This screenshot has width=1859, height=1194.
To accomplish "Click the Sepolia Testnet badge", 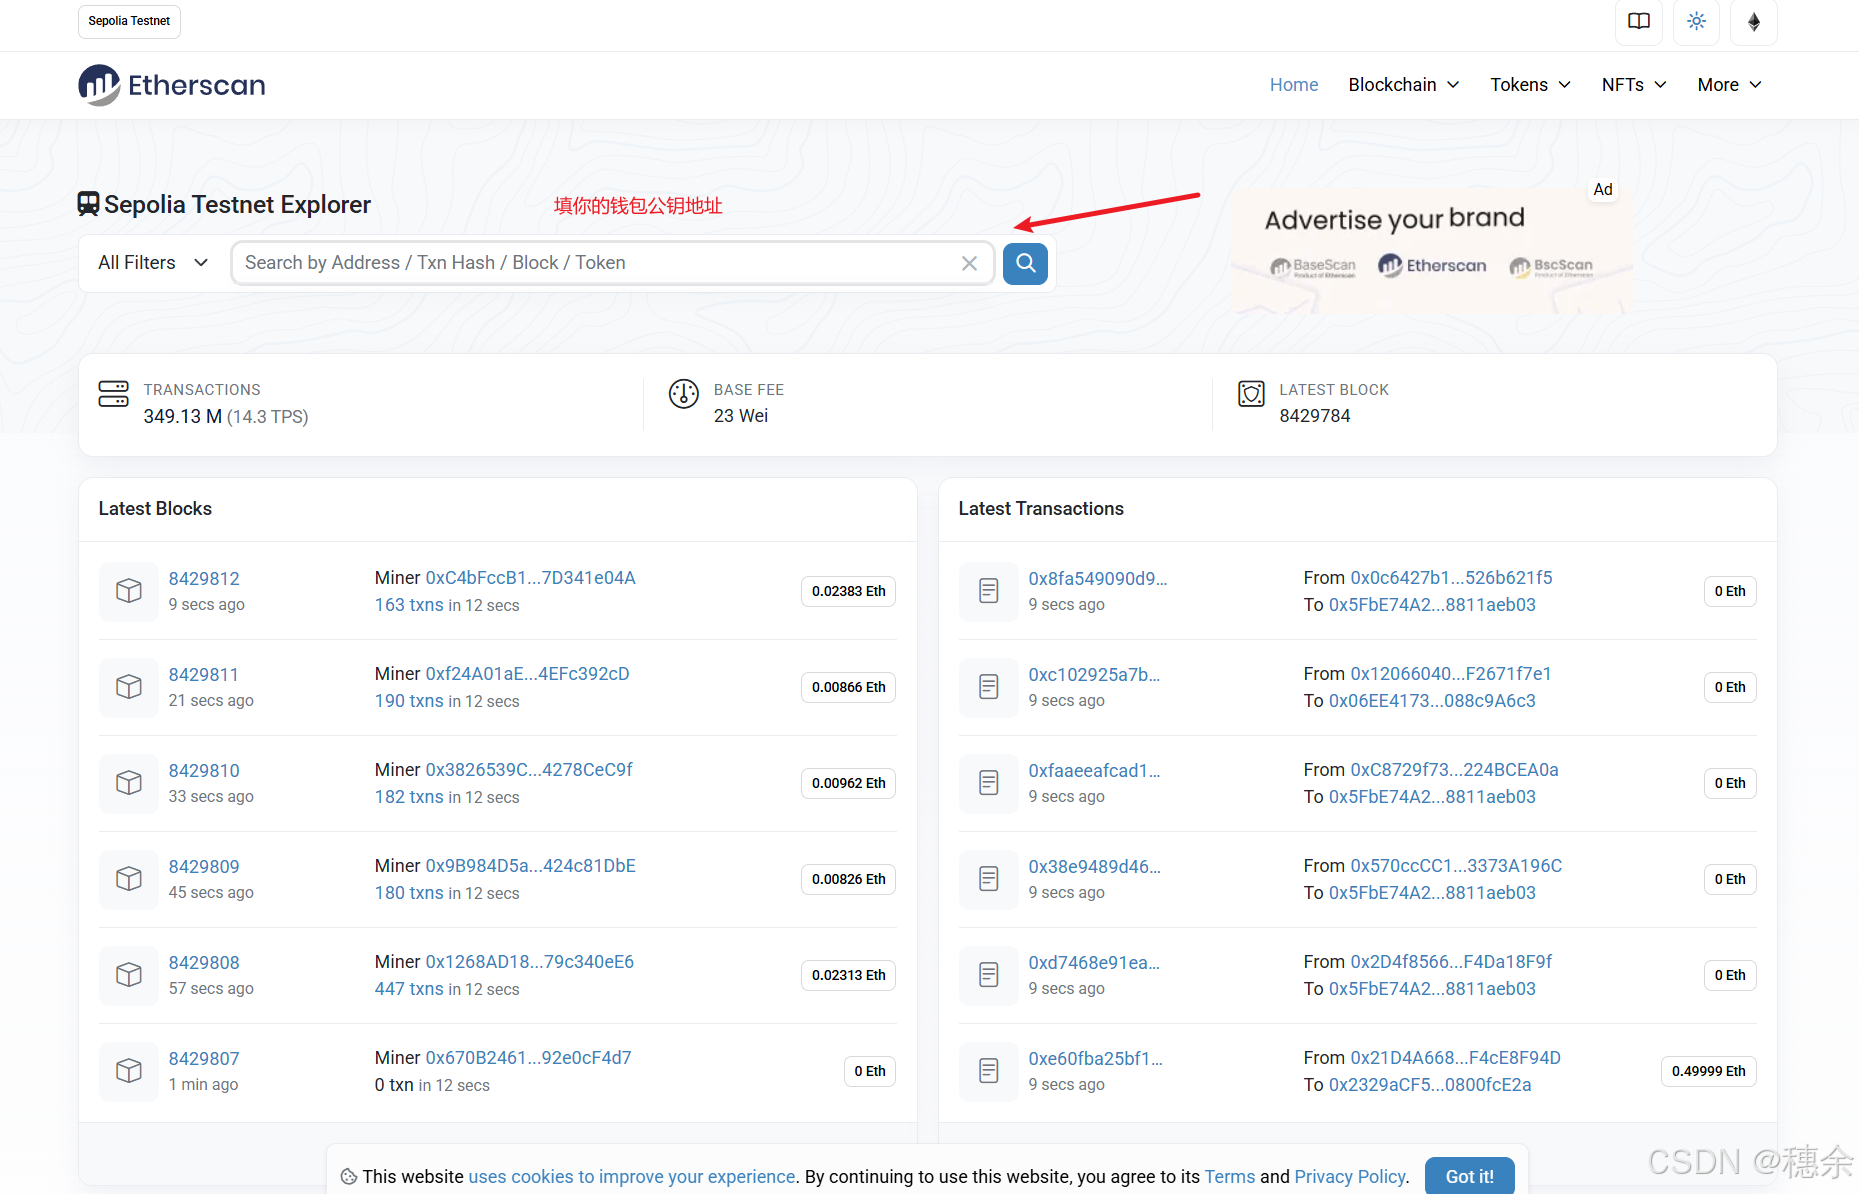I will tap(129, 21).
